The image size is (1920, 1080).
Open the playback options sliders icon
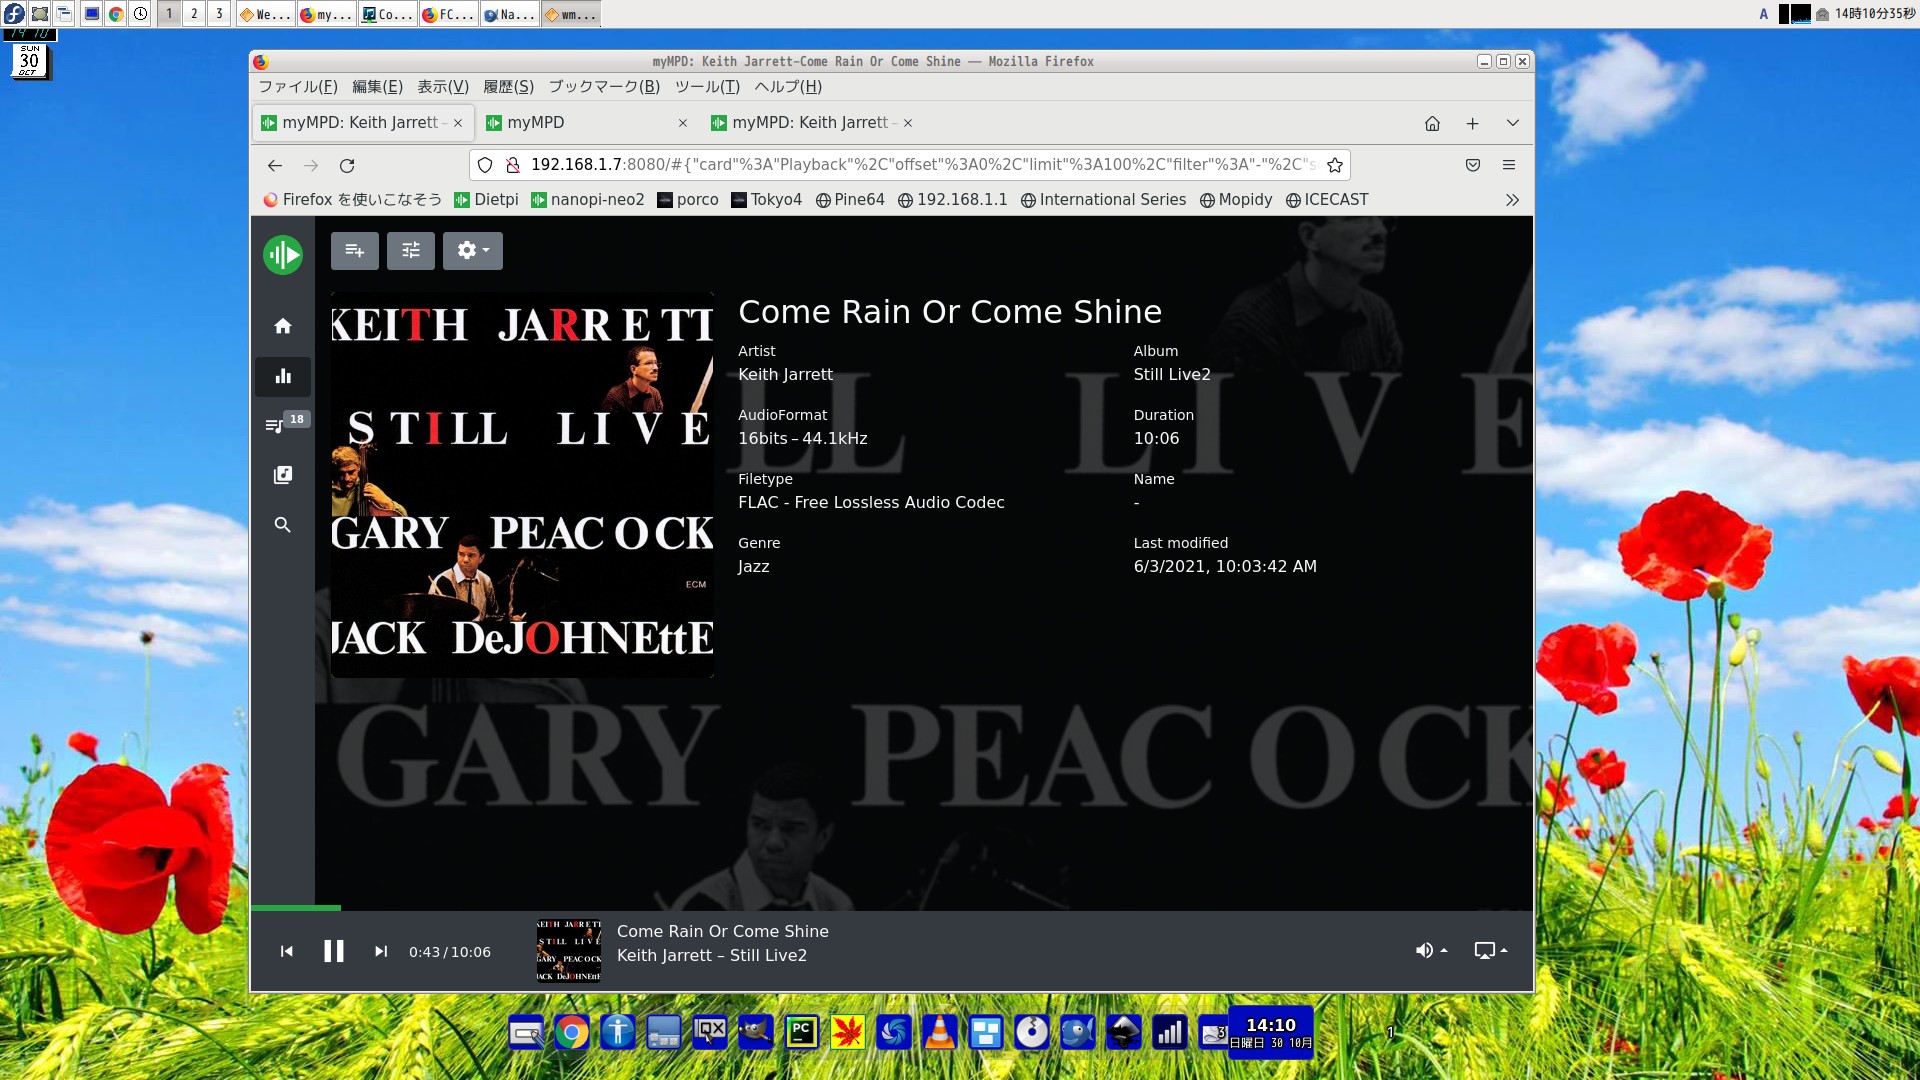pos(411,251)
